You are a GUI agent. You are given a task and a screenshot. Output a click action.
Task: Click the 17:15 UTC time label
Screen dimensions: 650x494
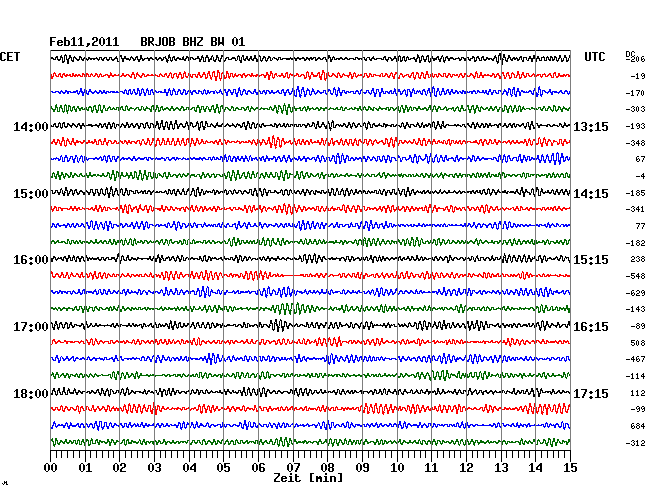click(x=591, y=393)
